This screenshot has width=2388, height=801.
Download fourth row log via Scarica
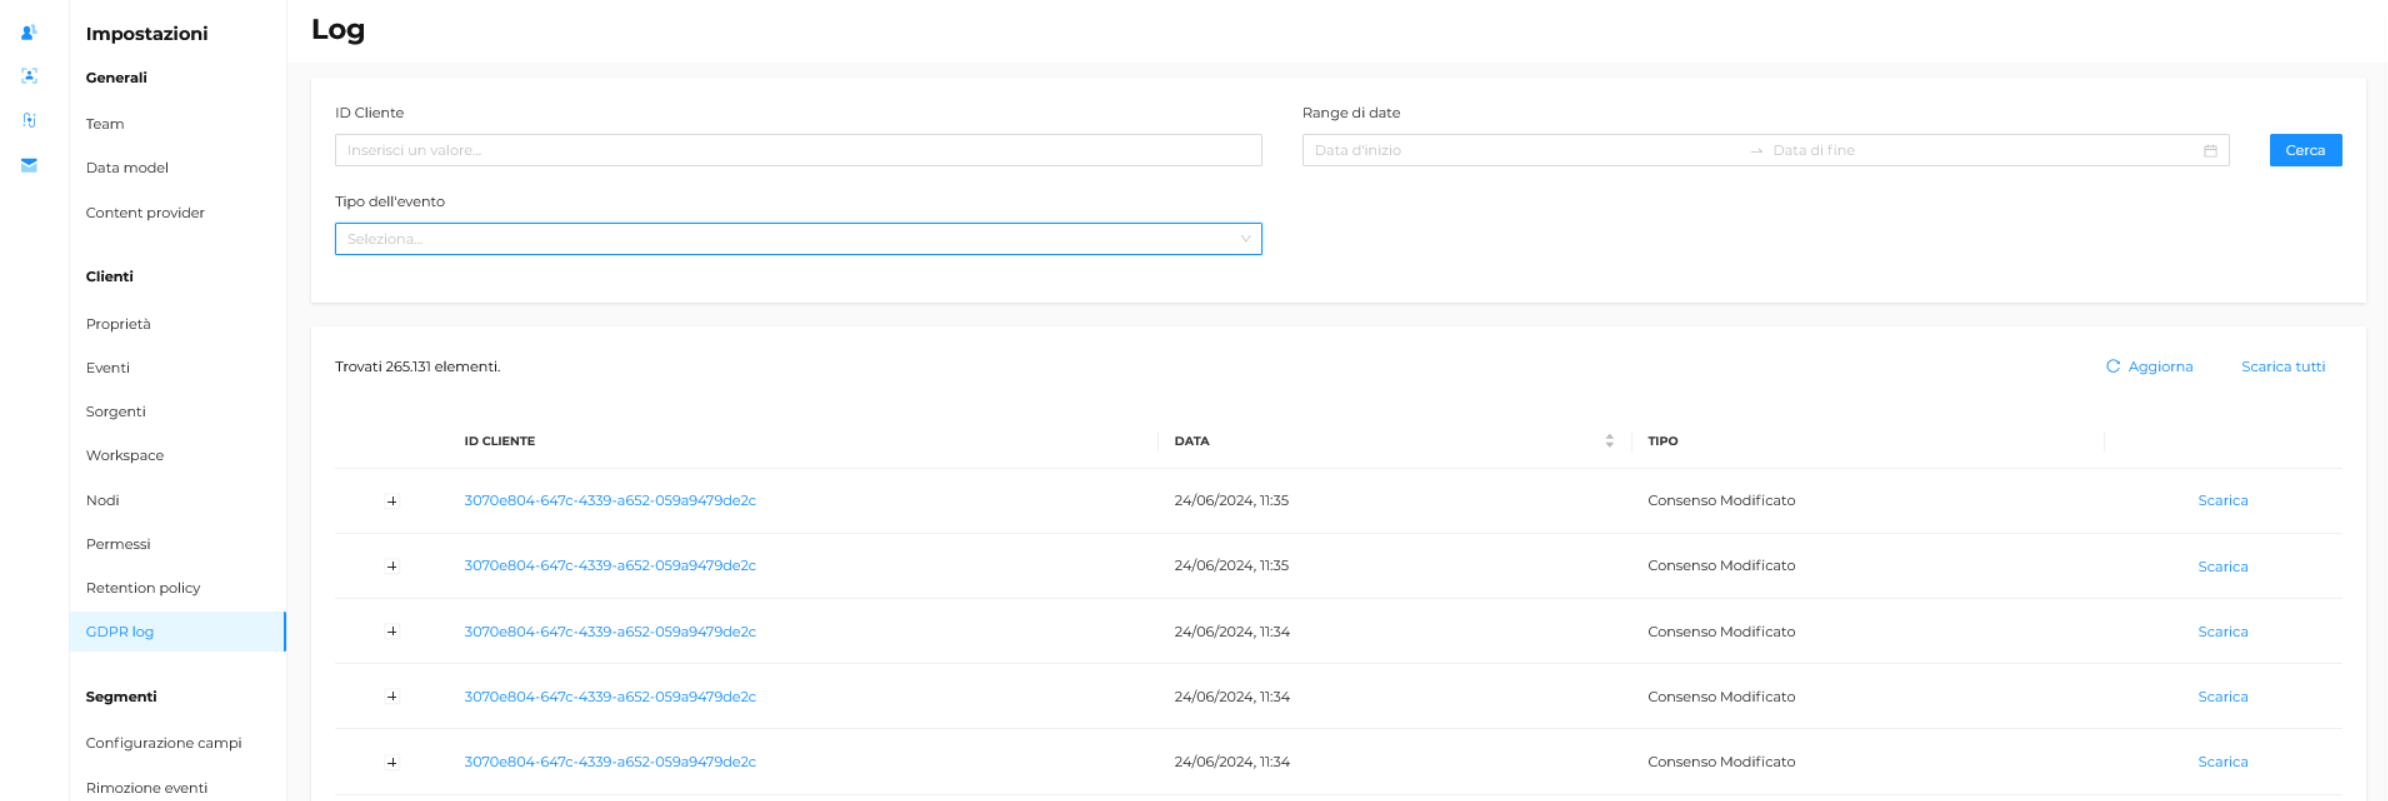(2222, 697)
